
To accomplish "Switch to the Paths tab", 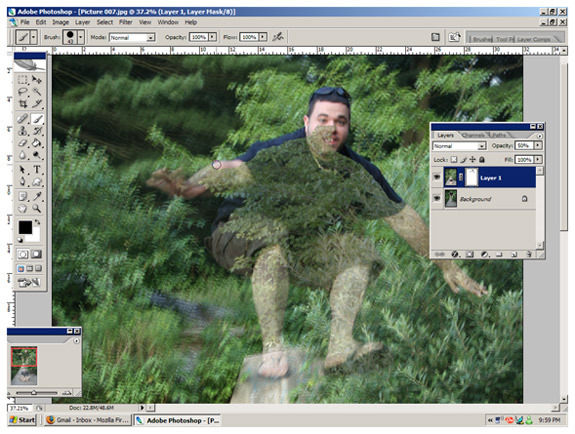I will (499, 135).
